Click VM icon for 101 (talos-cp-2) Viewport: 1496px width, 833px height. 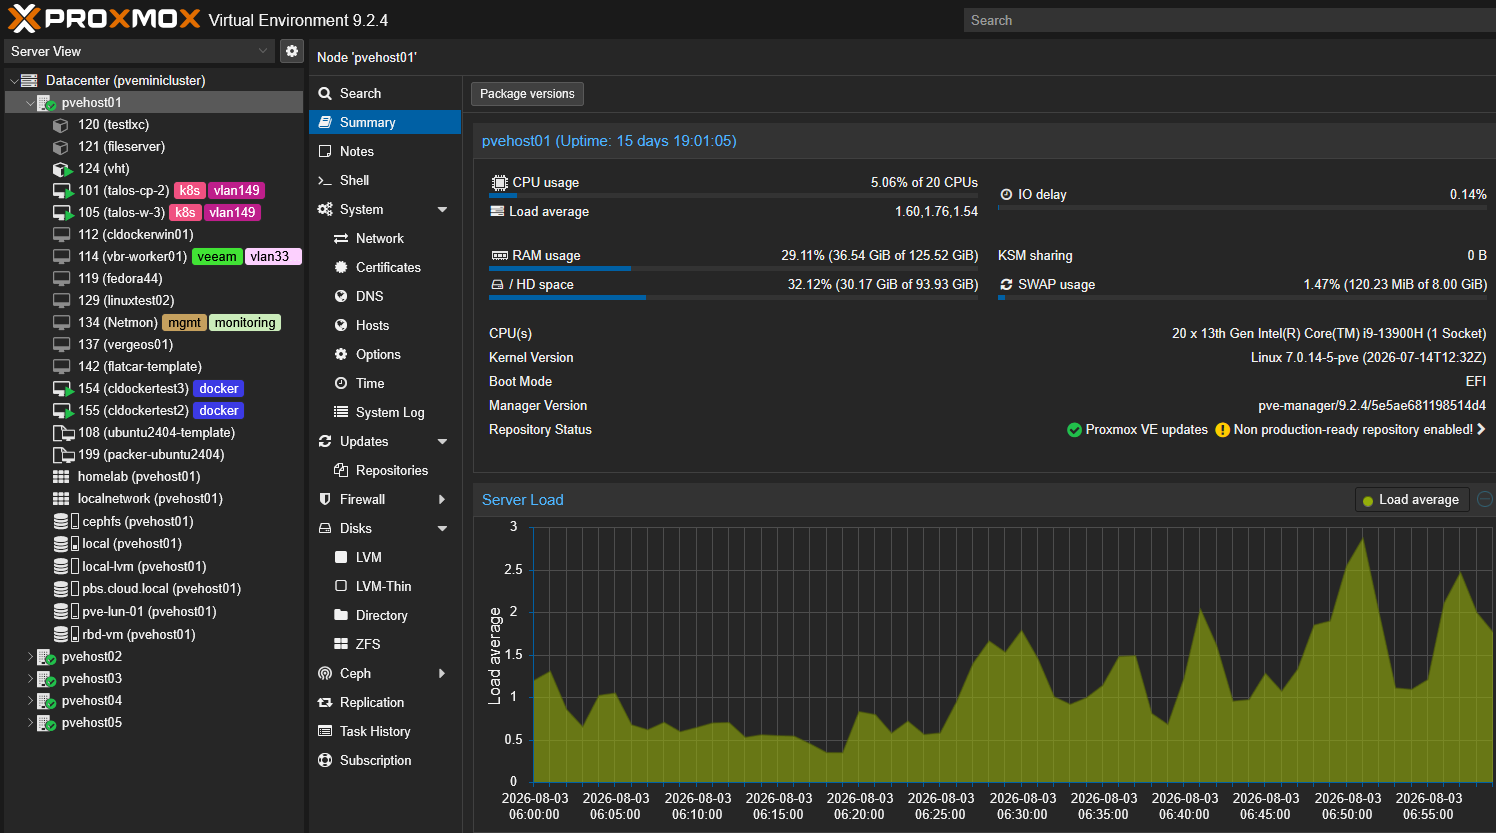[62, 191]
